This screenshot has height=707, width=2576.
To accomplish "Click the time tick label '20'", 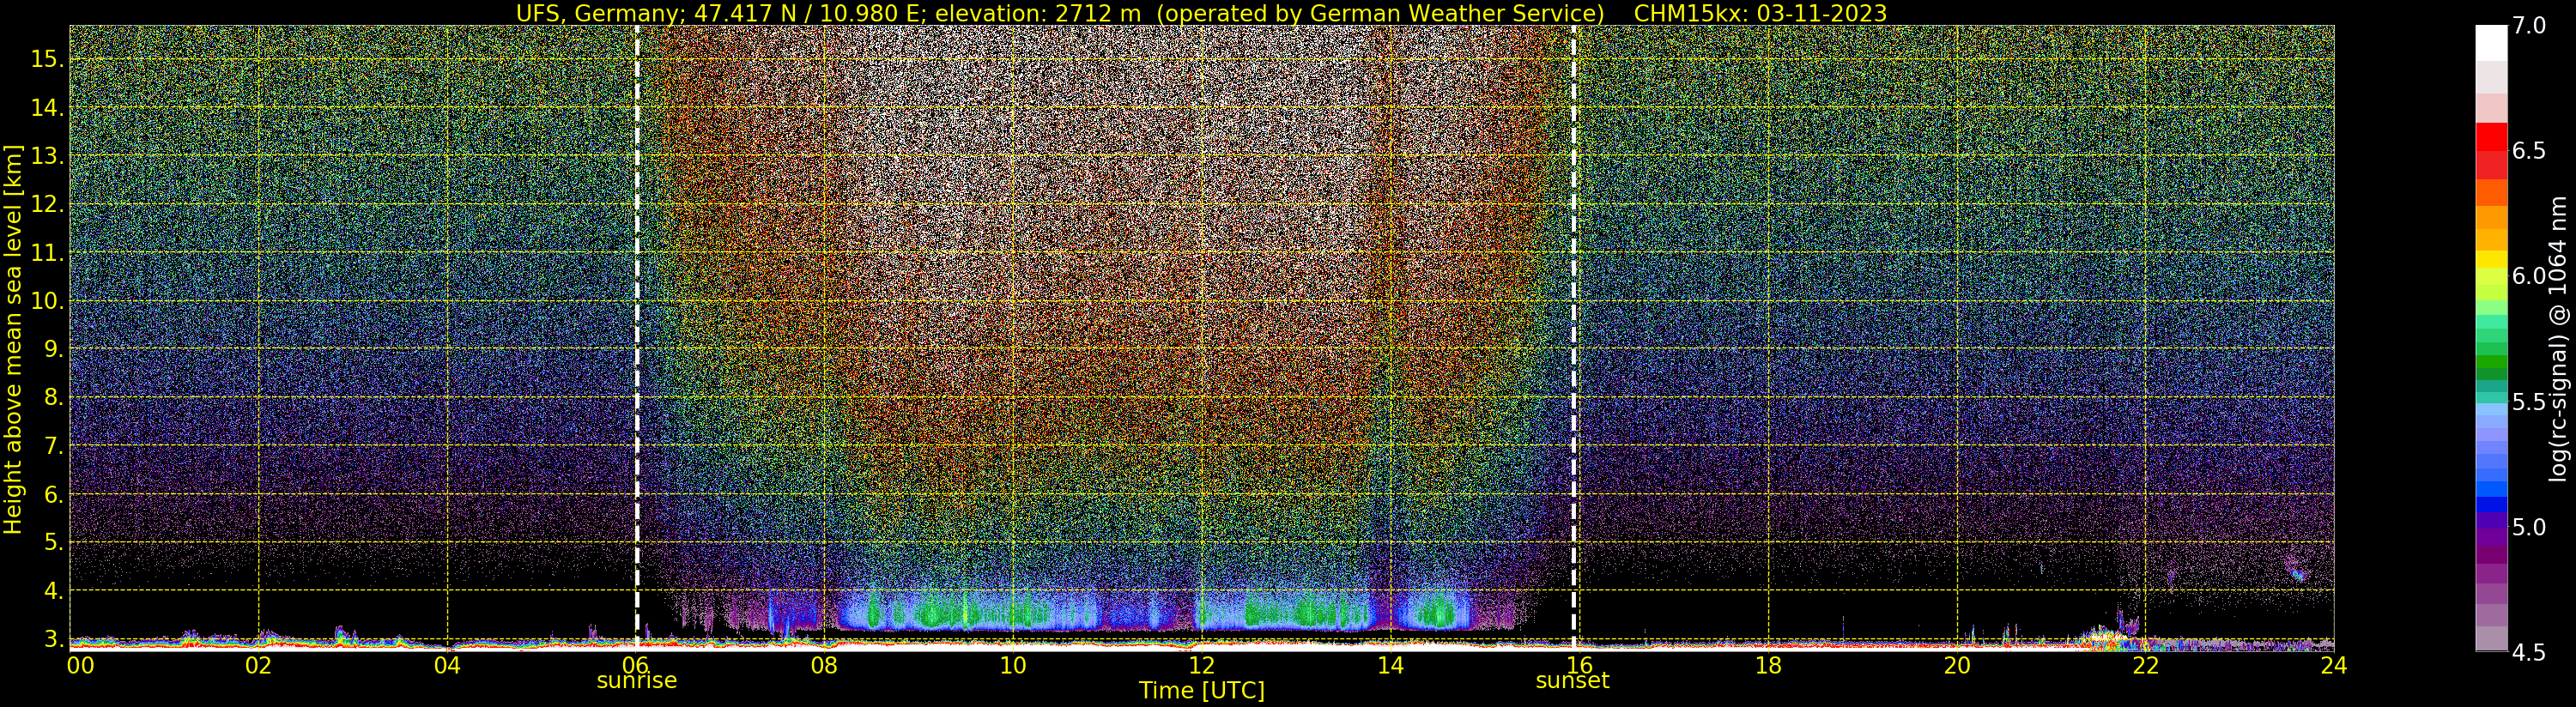I will pos(1957,664).
